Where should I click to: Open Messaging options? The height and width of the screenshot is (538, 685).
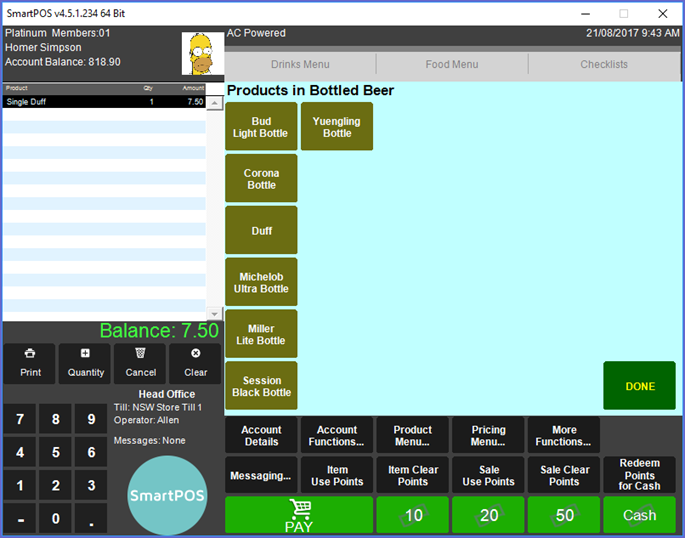tap(261, 475)
